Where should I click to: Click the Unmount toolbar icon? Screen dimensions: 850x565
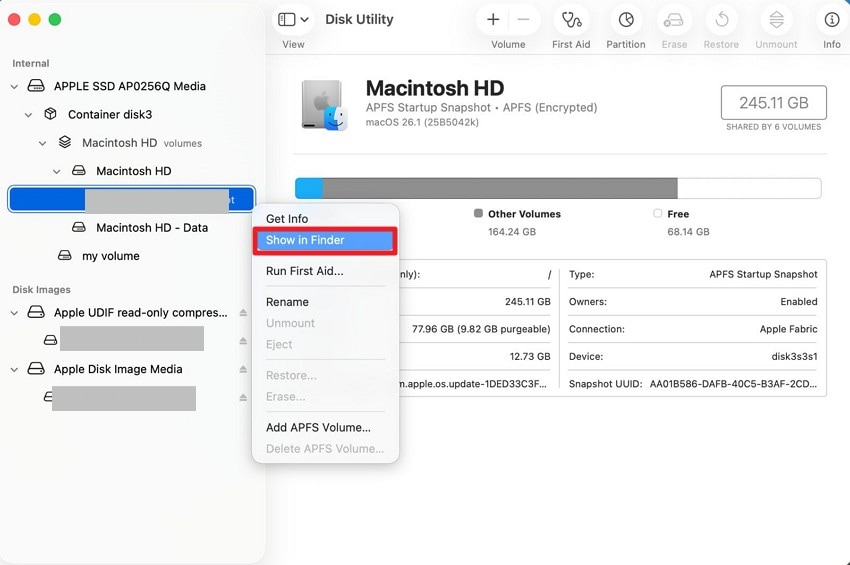(776, 20)
